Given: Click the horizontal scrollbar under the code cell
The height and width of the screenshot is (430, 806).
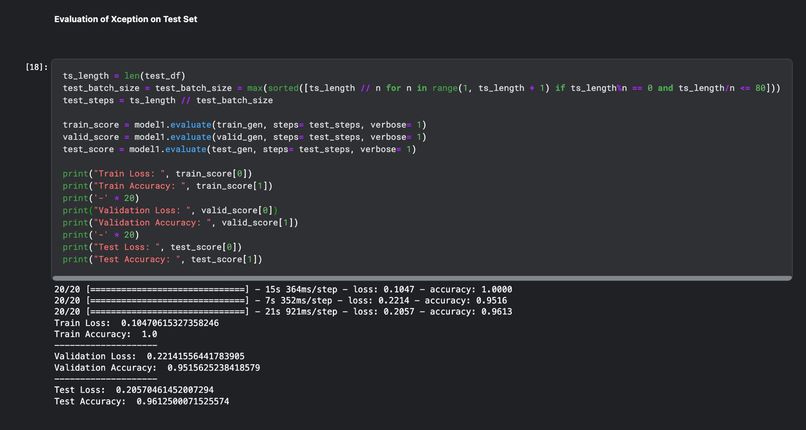Looking at the screenshot, I should 422,278.
